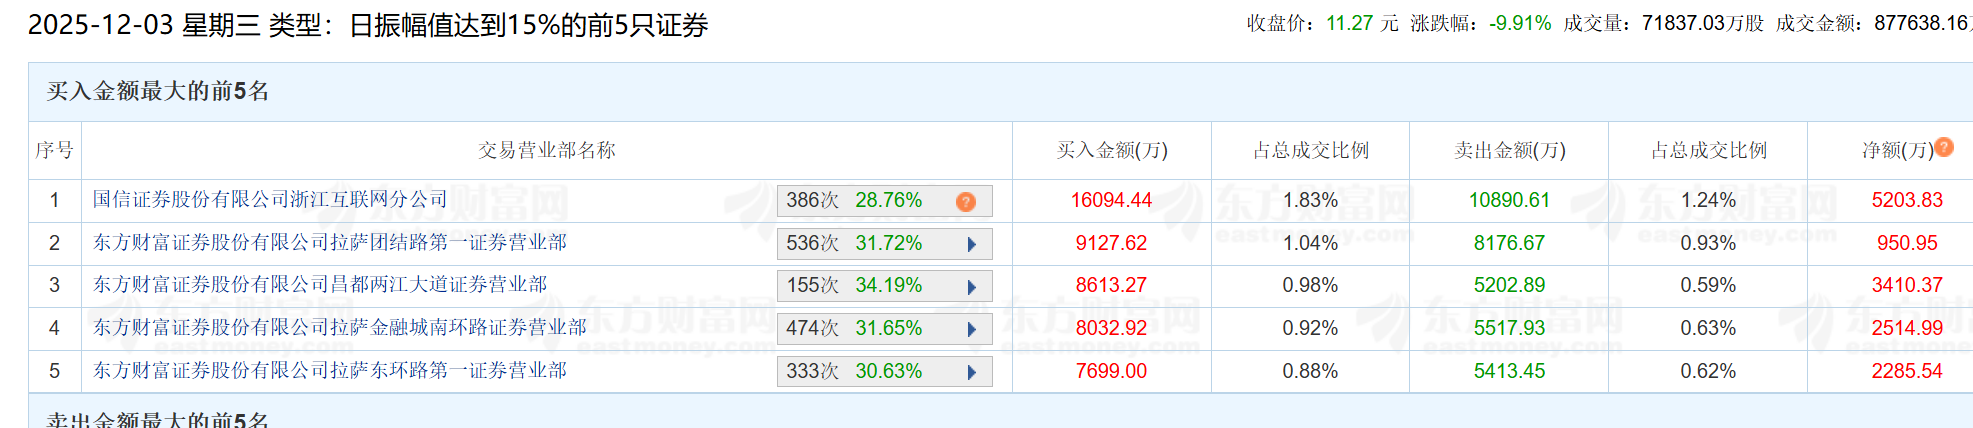Open 东方财富证券拉萨东环路第一证券营业部 link

pos(330,371)
